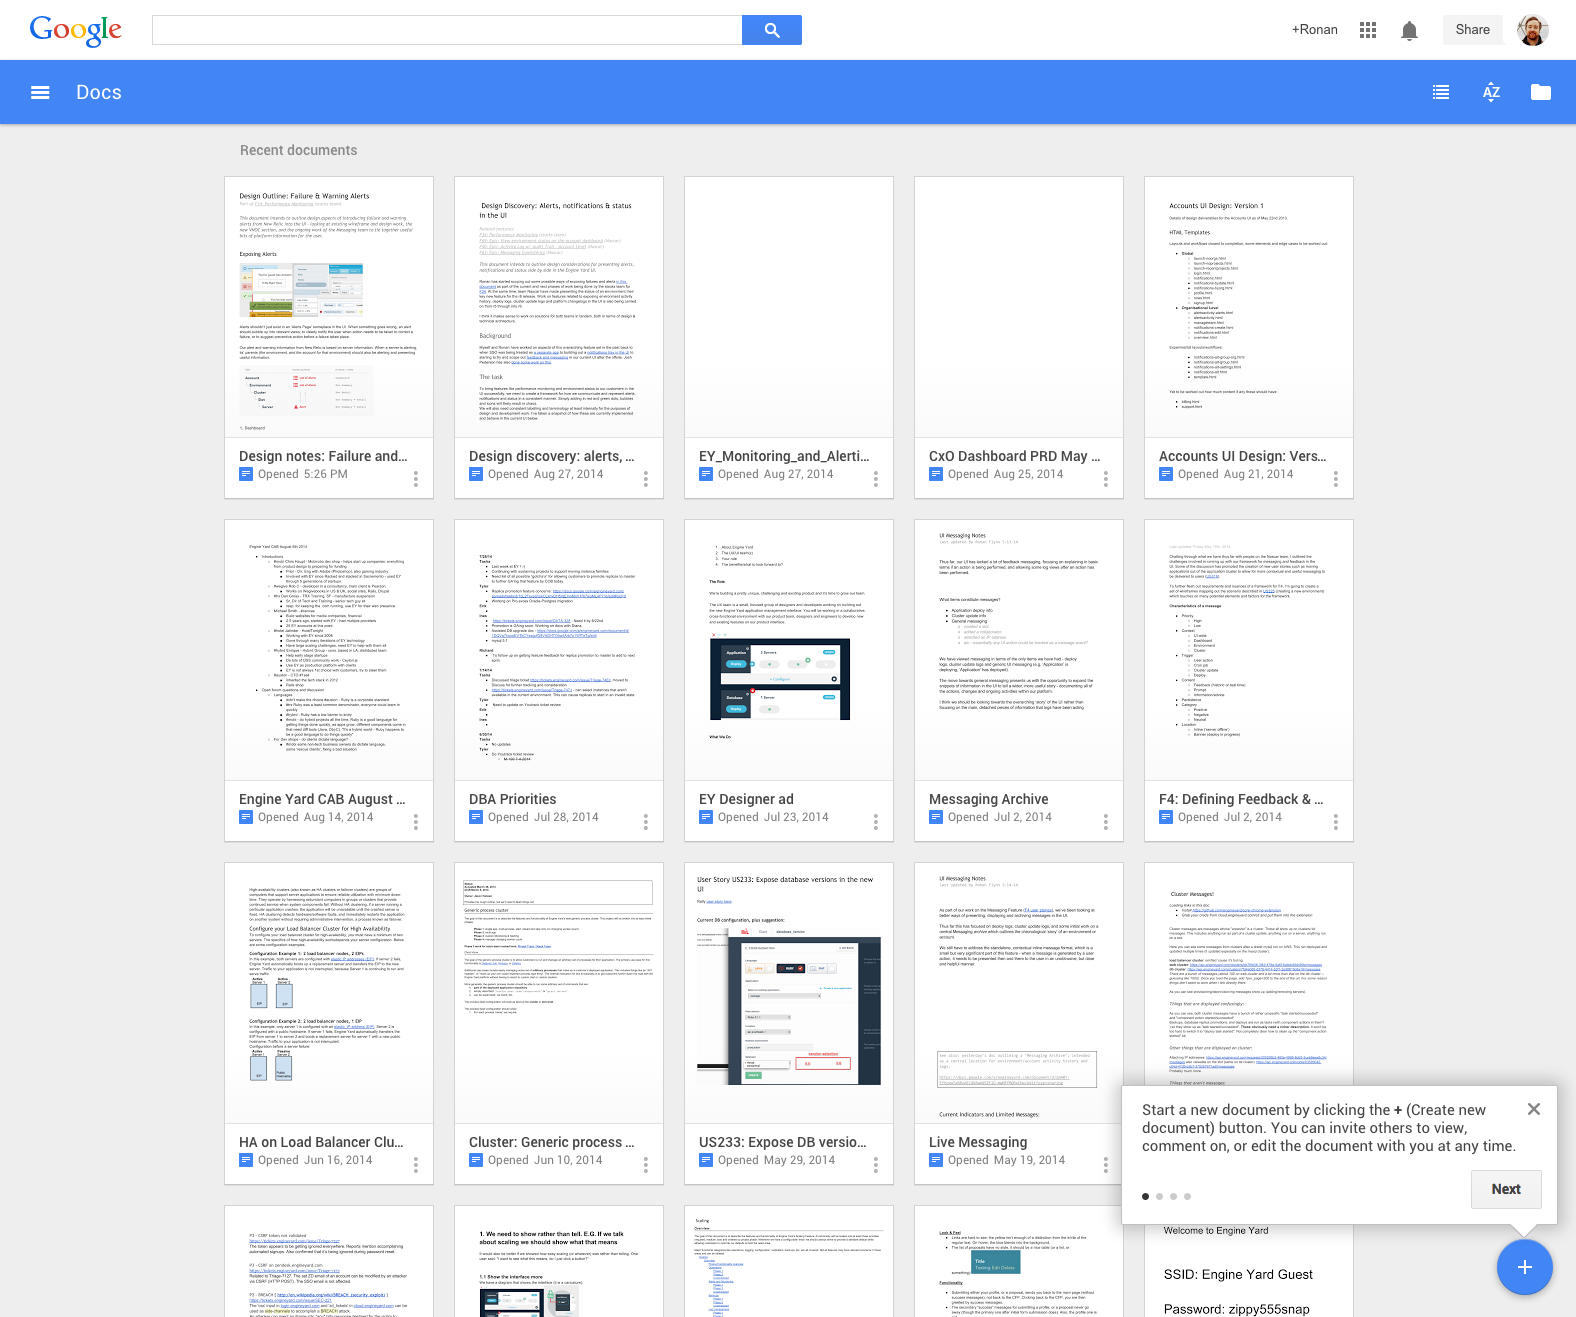1576x1317 pixels.
Task: Click the create new document plus button
Action: pos(1525,1267)
